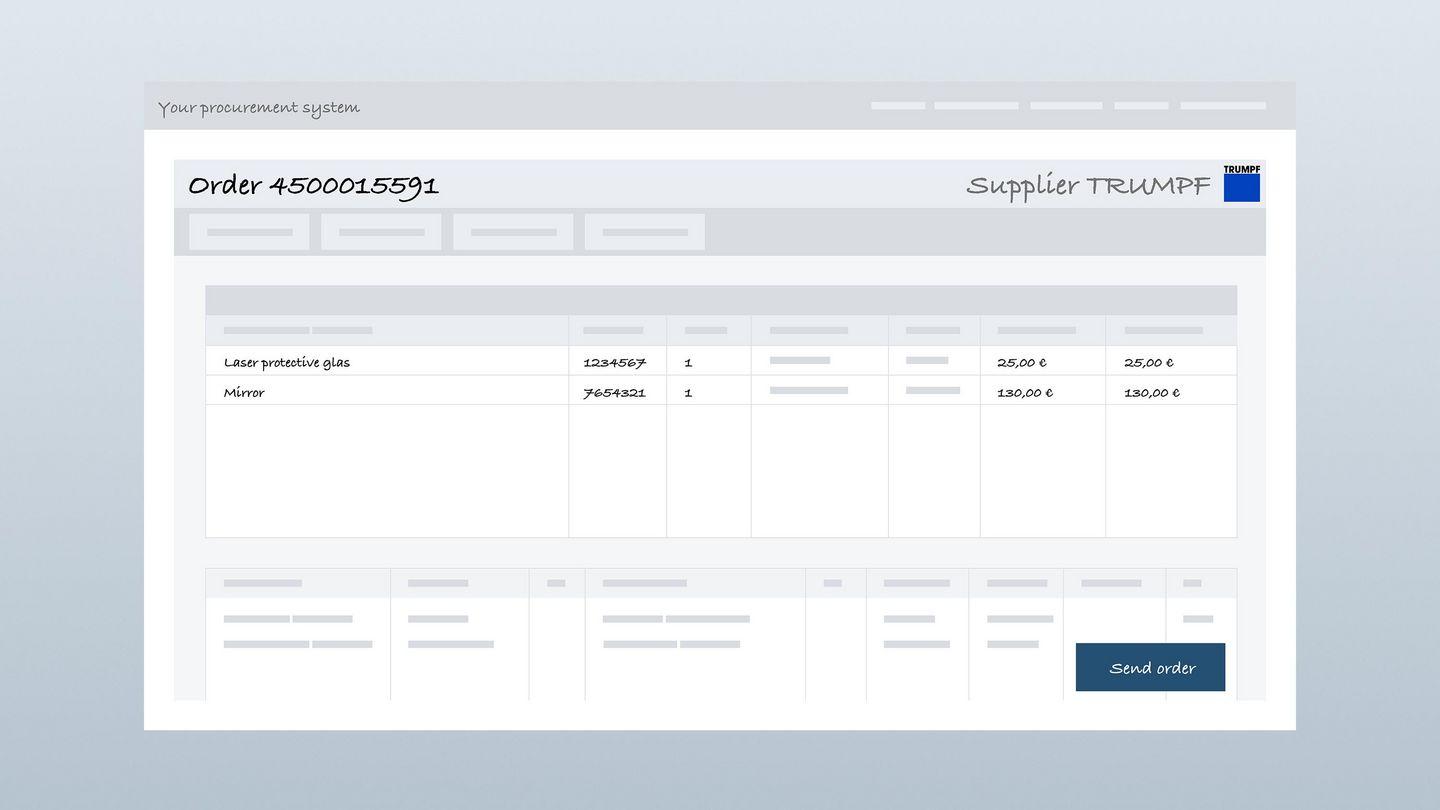Click the quantity cell of the Mirror row
1440x810 pixels.
click(687, 392)
